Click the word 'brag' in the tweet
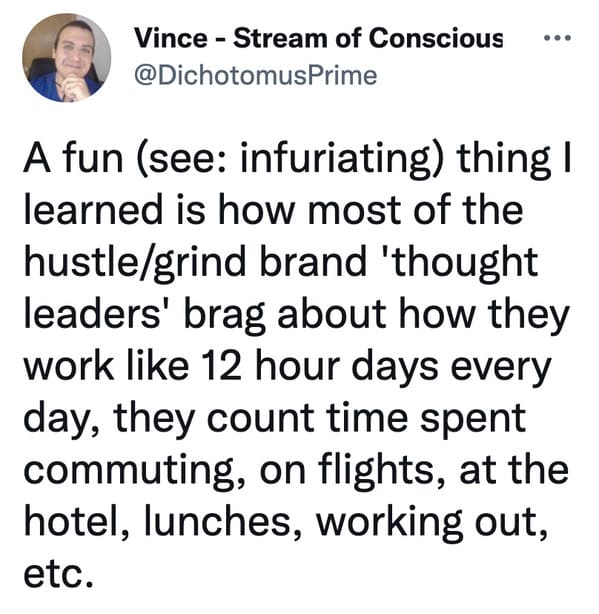The height and width of the screenshot is (614, 599). pos(226,316)
